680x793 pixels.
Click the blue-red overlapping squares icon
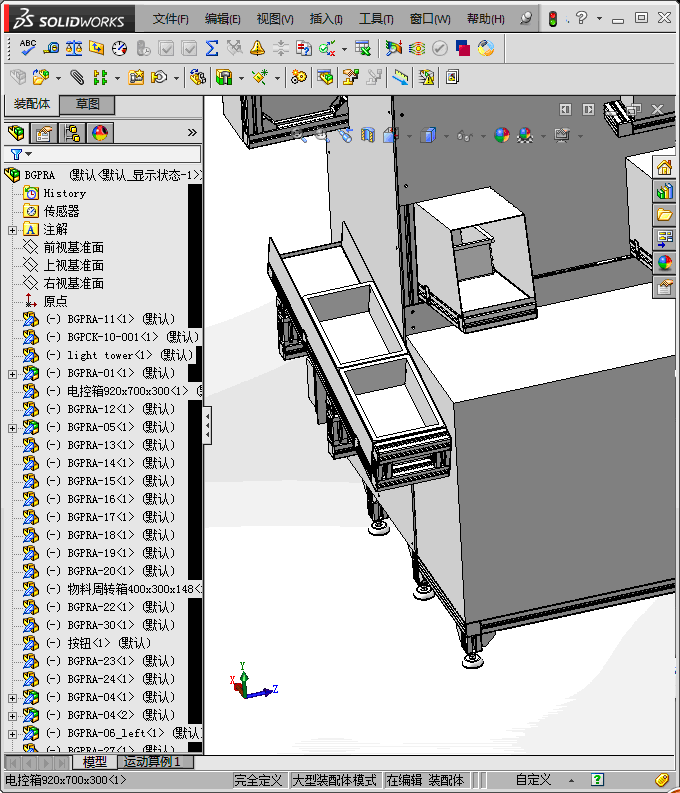463,48
